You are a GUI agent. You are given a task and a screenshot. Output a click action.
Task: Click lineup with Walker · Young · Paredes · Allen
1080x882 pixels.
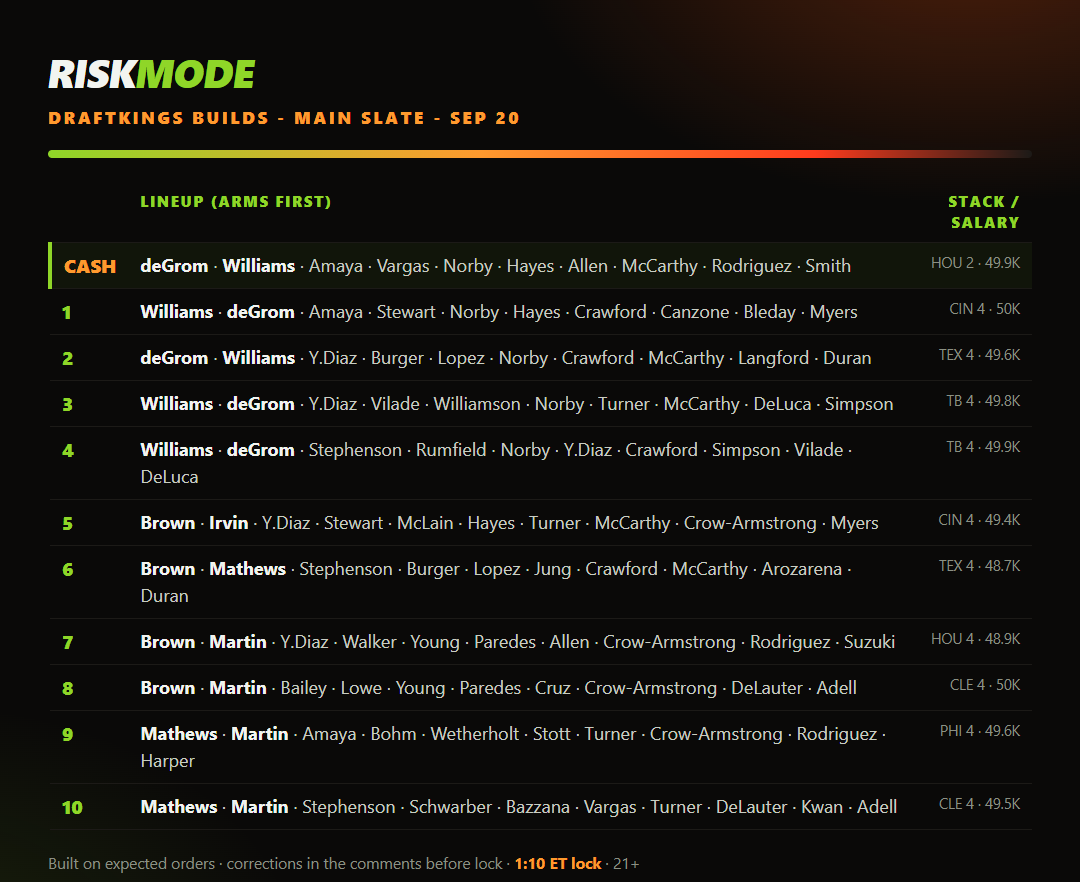(x=517, y=642)
